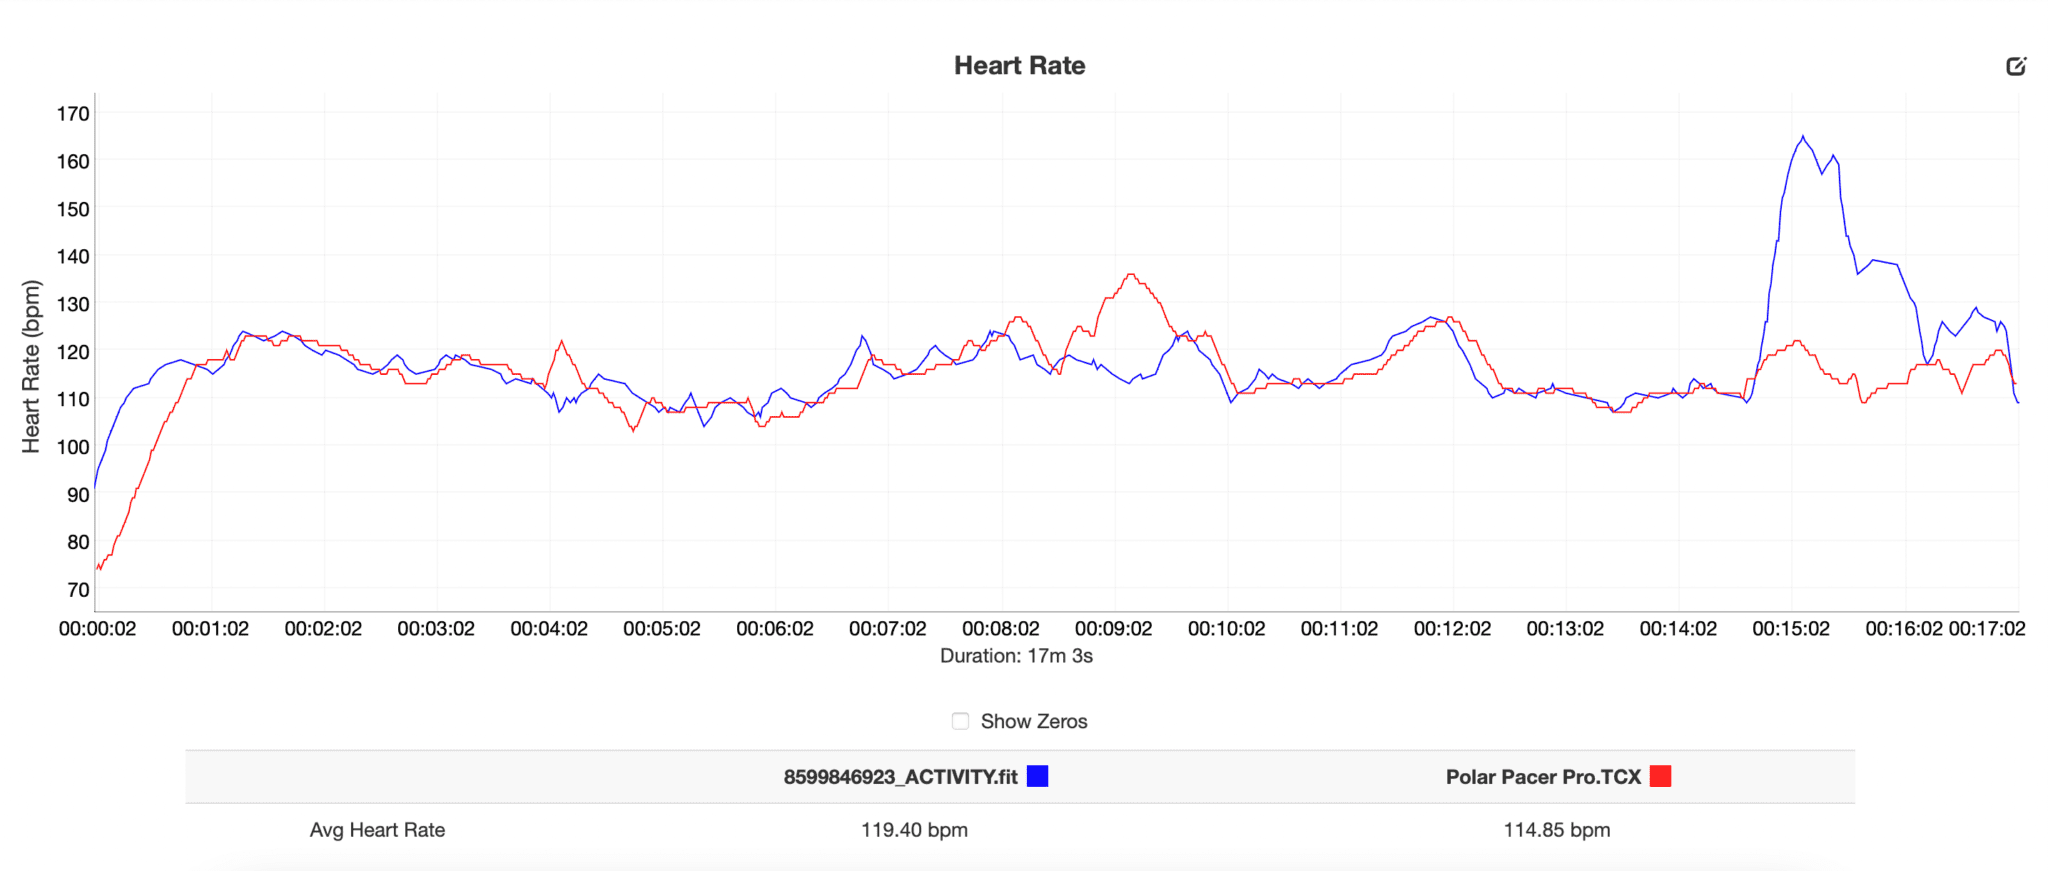2048x871 pixels.
Task: Select the 8599846923_ACTIVITY.fit column header
Action: [x=900, y=777]
